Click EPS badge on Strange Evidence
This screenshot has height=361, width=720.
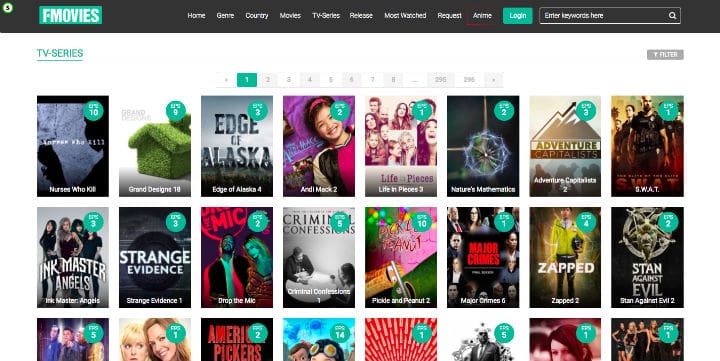tap(175, 222)
